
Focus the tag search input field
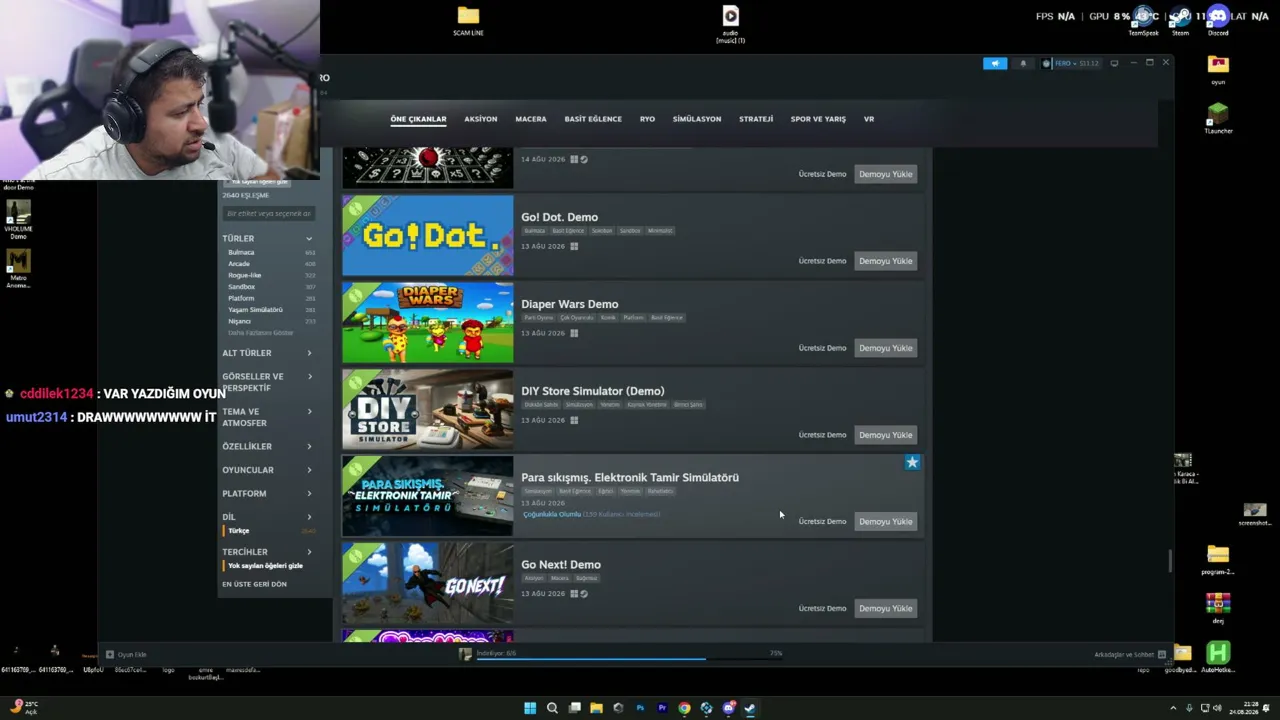[x=268, y=214]
